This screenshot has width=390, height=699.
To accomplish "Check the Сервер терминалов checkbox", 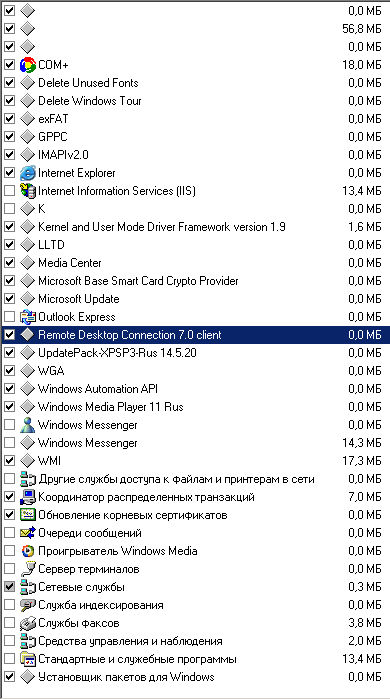I will [9, 569].
